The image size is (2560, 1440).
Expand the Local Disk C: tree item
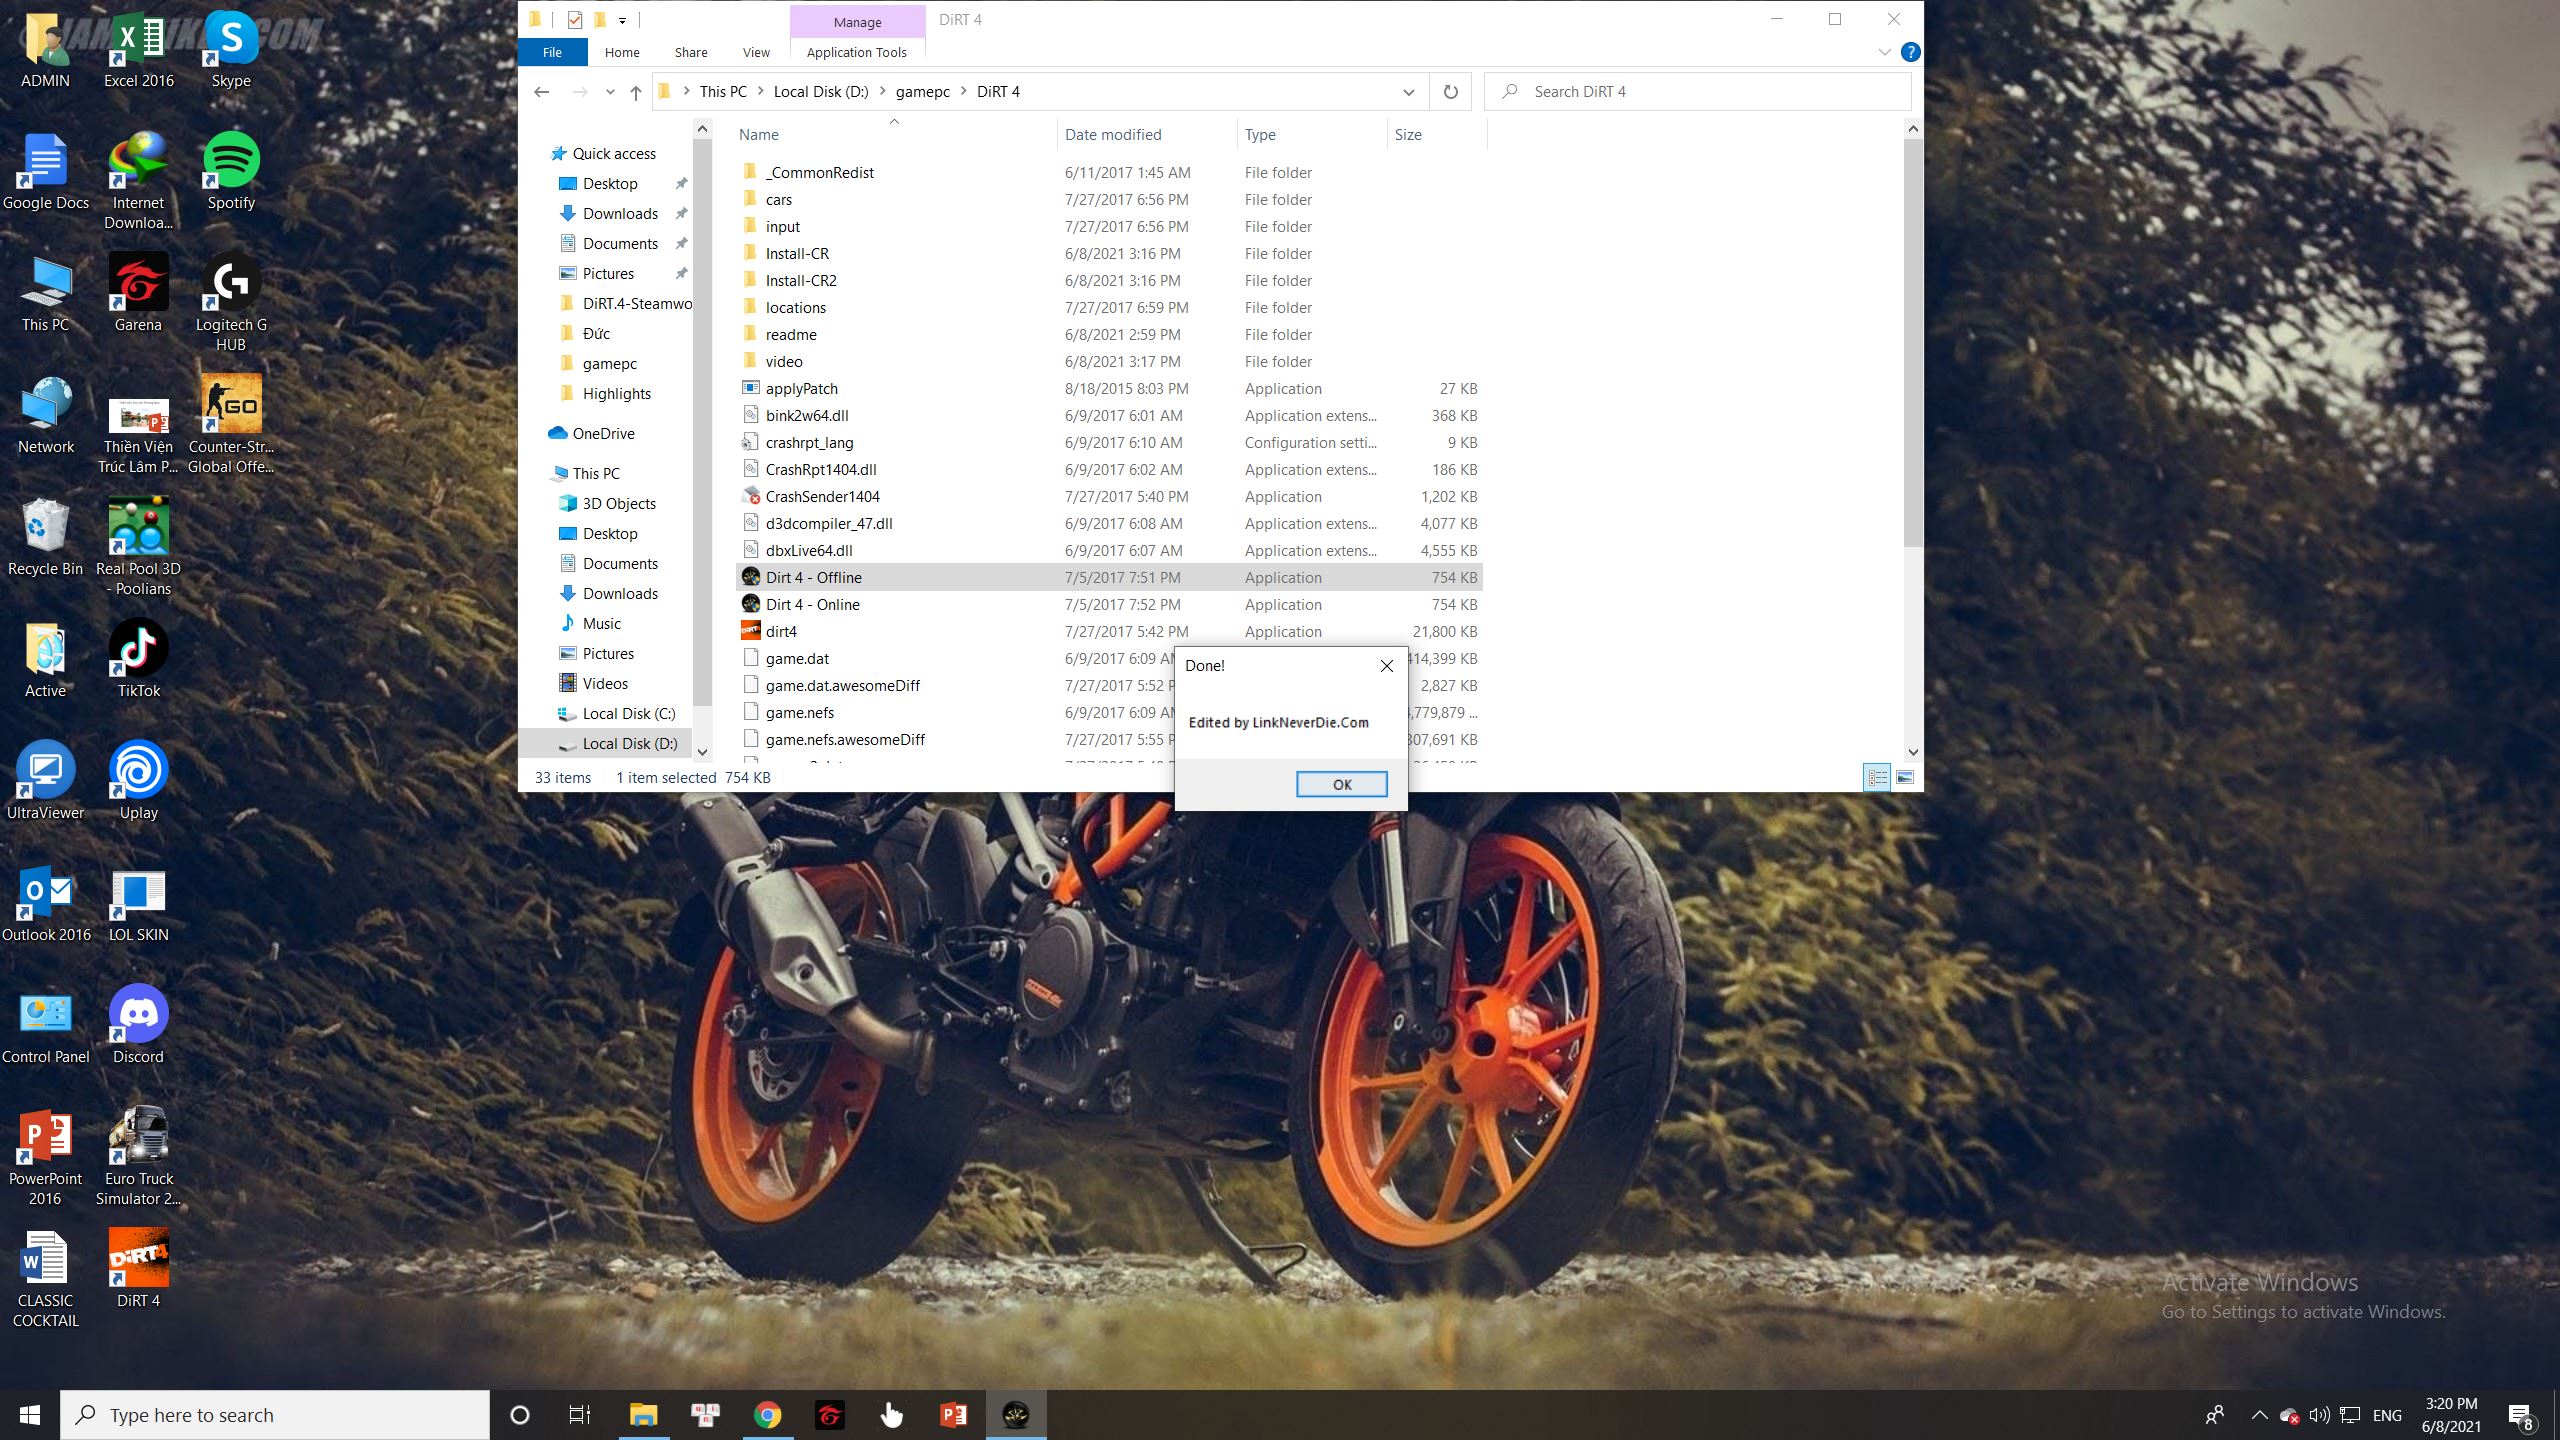pyautogui.click(x=543, y=712)
